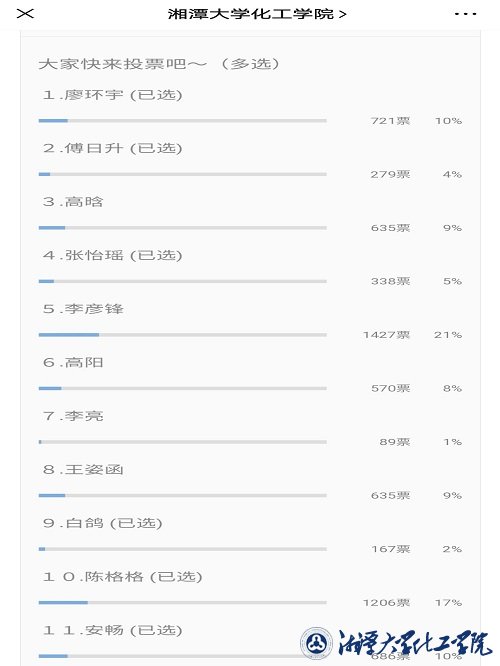Vote for option 5 李彦锋
This screenshot has height=666, width=500.
click(83, 309)
